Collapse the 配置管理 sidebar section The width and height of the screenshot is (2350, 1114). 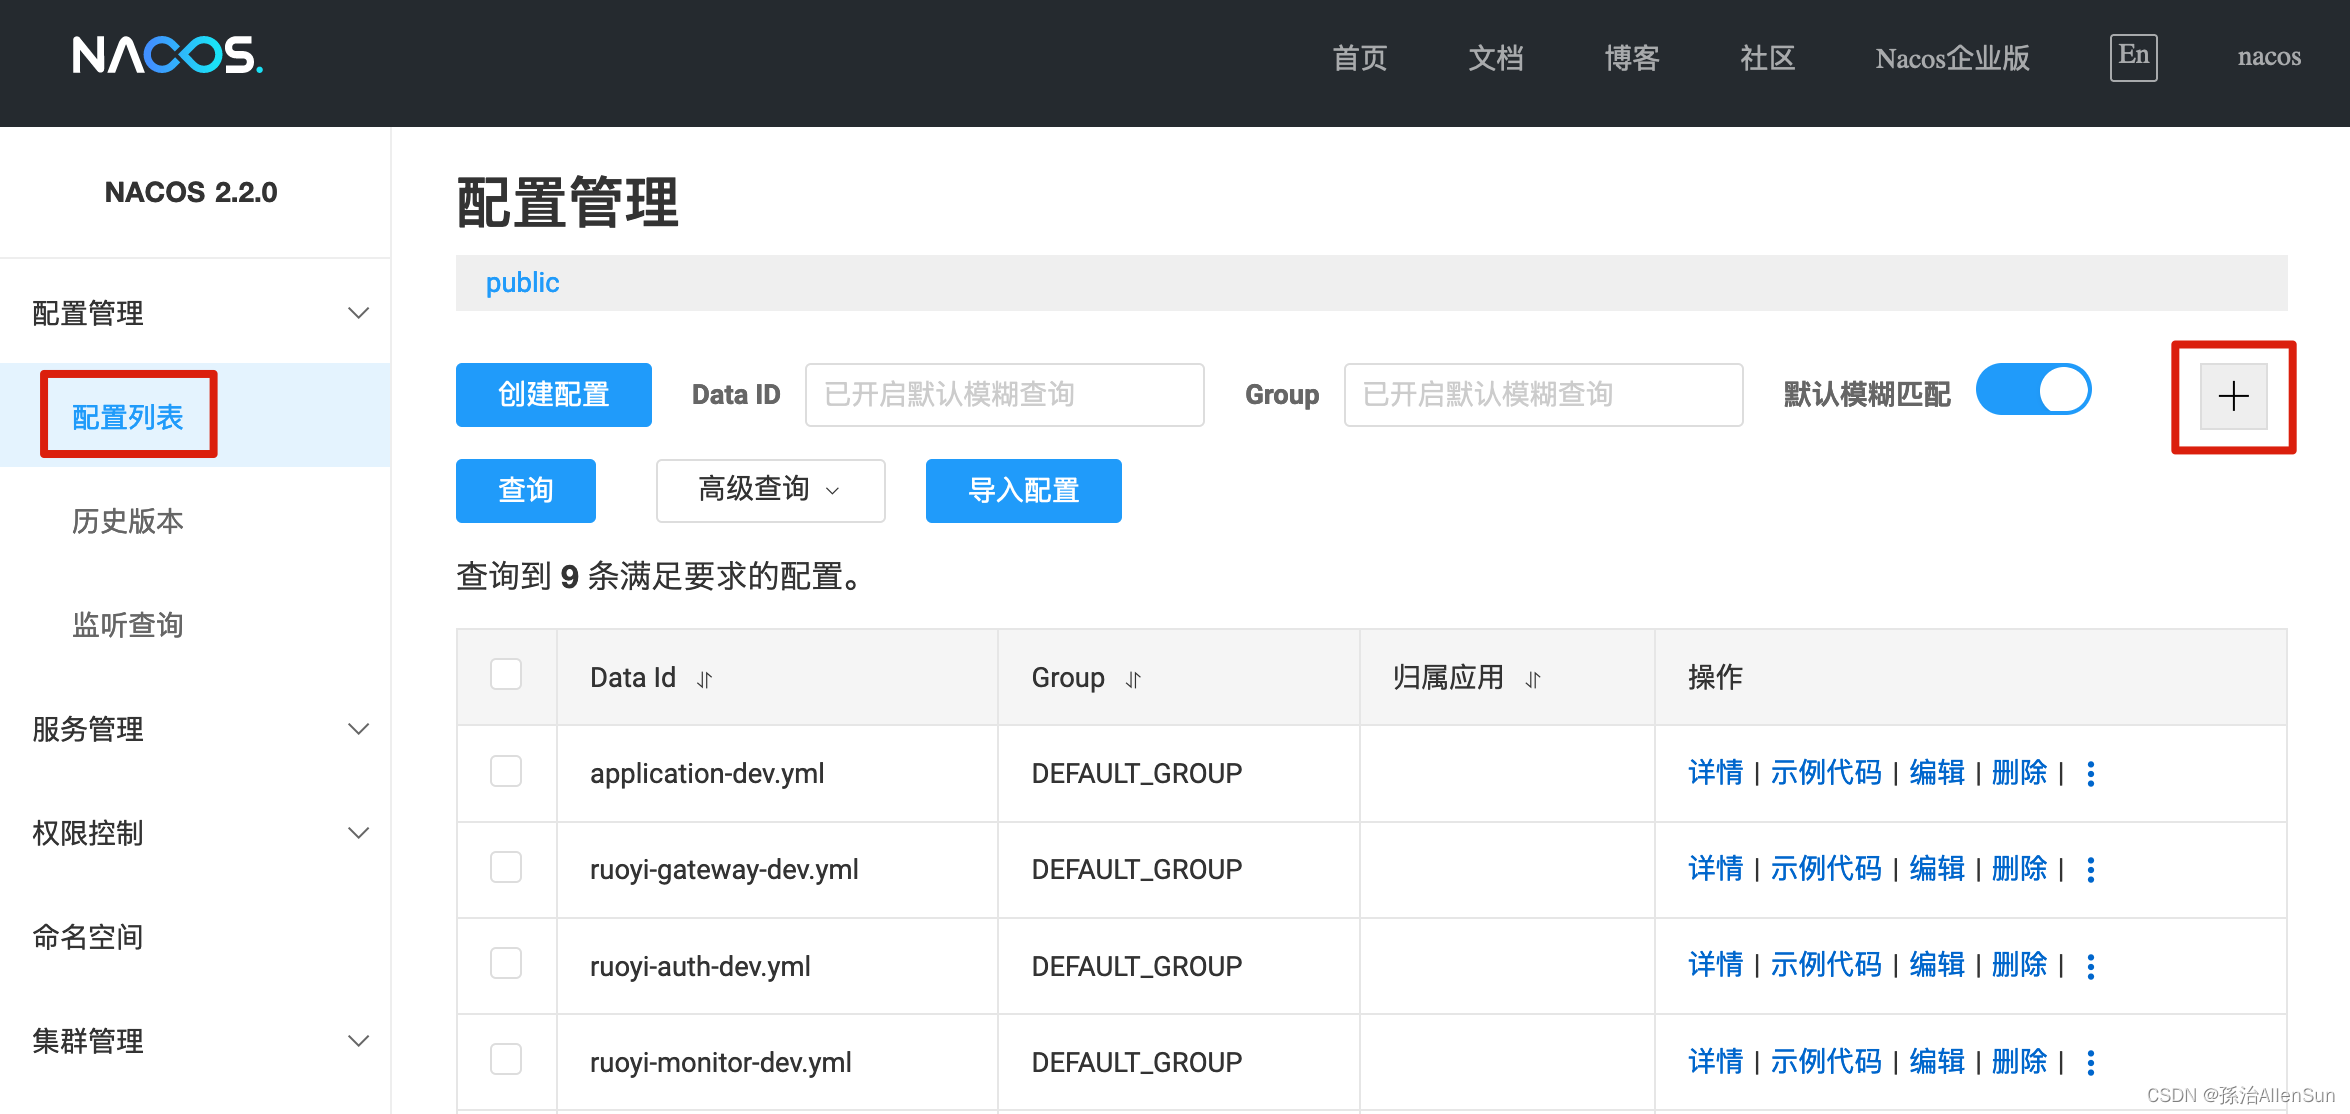point(195,313)
